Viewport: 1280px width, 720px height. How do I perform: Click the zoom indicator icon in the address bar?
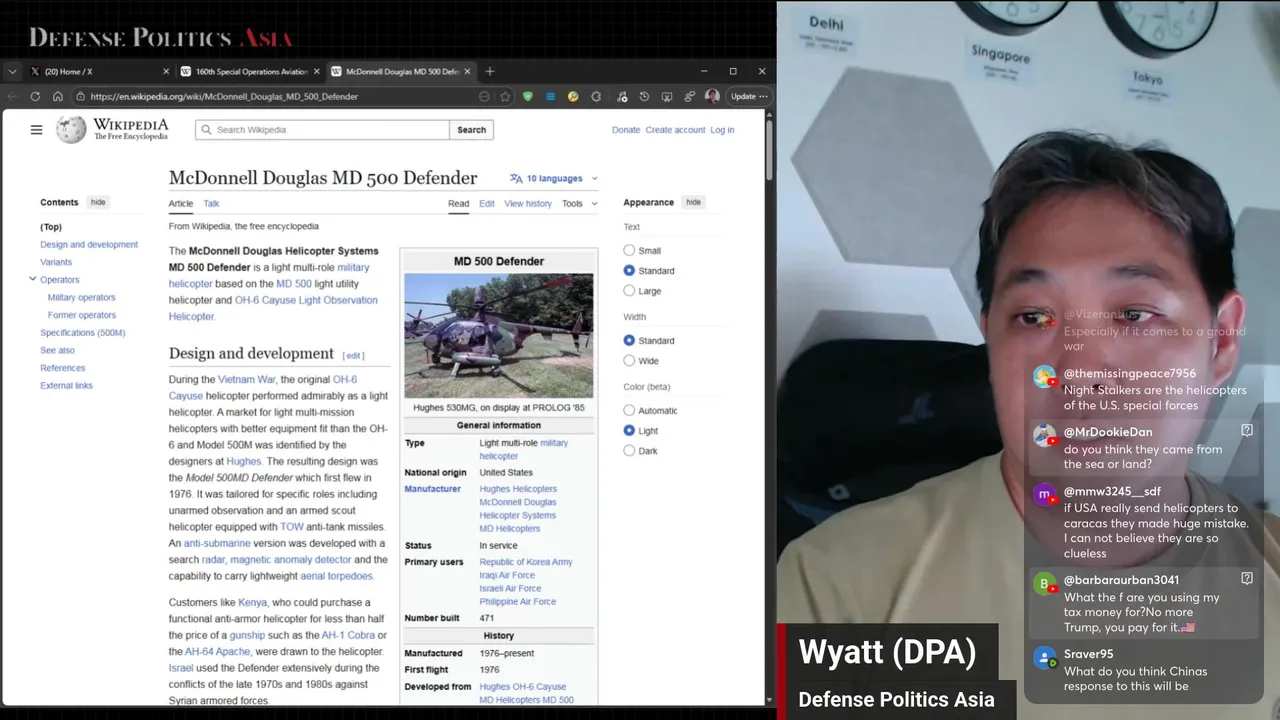click(x=484, y=97)
